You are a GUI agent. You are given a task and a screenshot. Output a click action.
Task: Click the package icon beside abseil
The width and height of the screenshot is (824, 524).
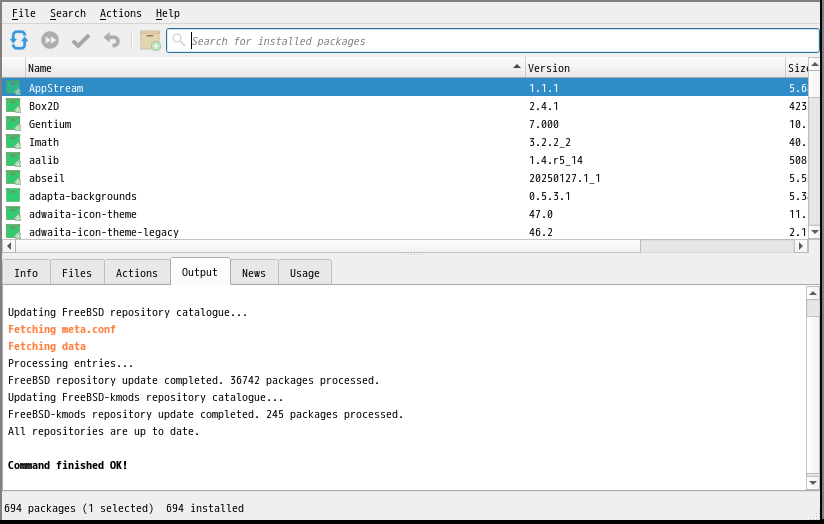pyautogui.click(x=13, y=178)
